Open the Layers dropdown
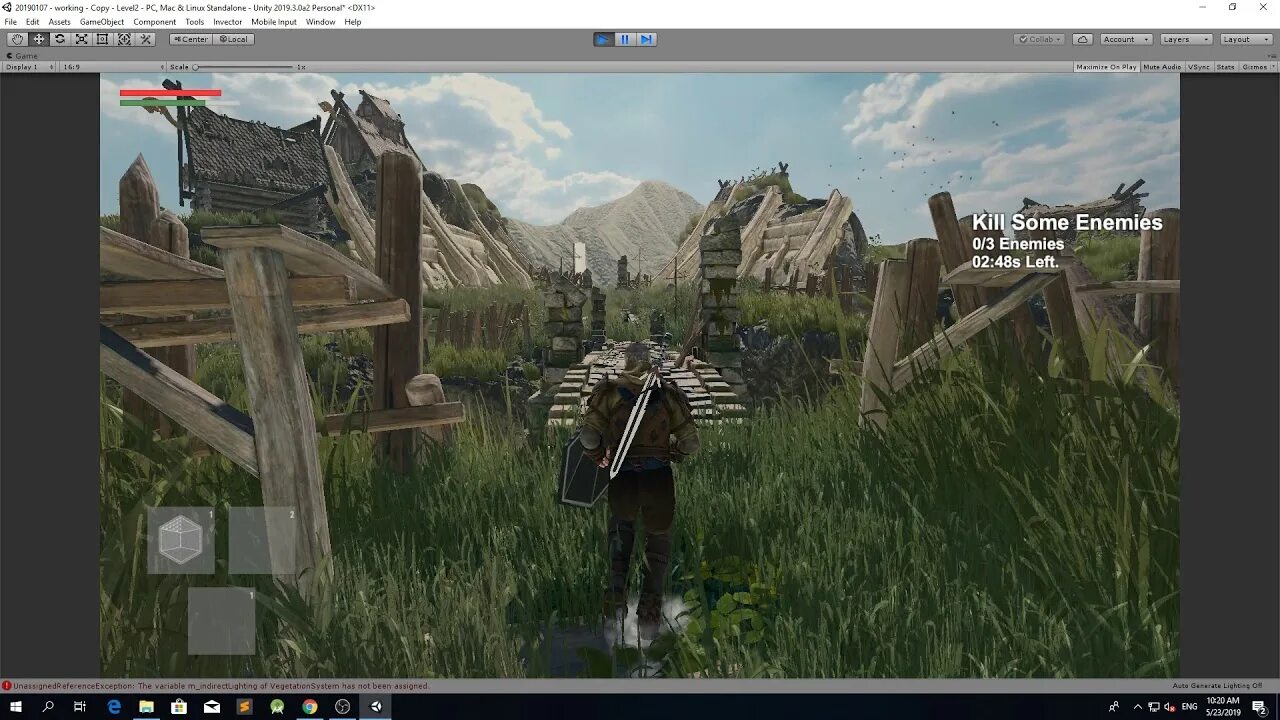The height and width of the screenshot is (720, 1280). (1186, 39)
